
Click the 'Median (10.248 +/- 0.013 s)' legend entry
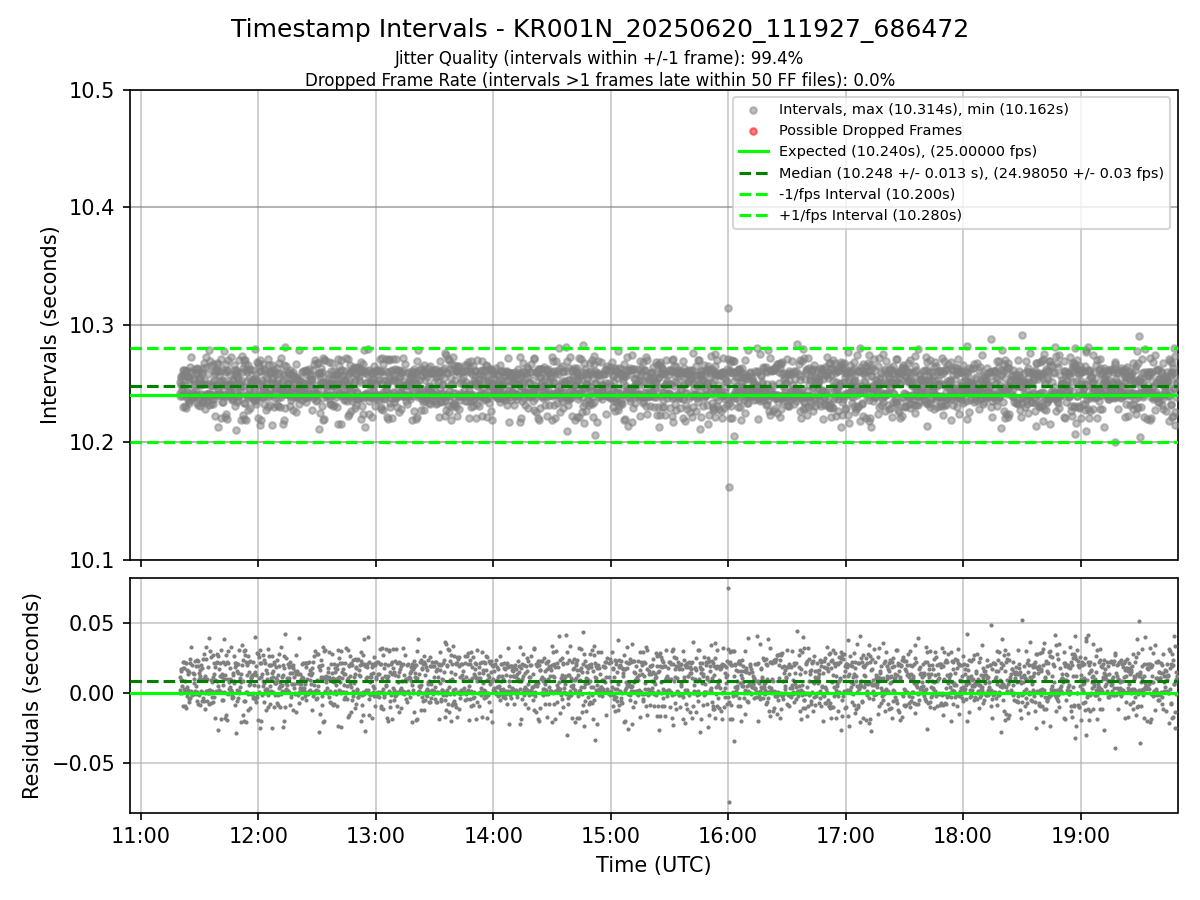click(971, 172)
